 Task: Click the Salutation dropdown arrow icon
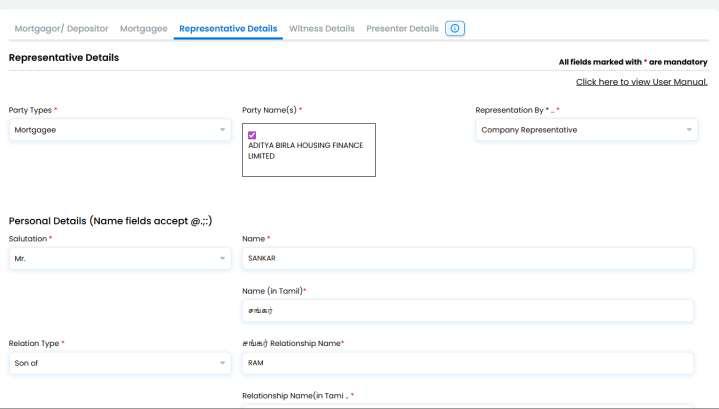tap(222, 259)
